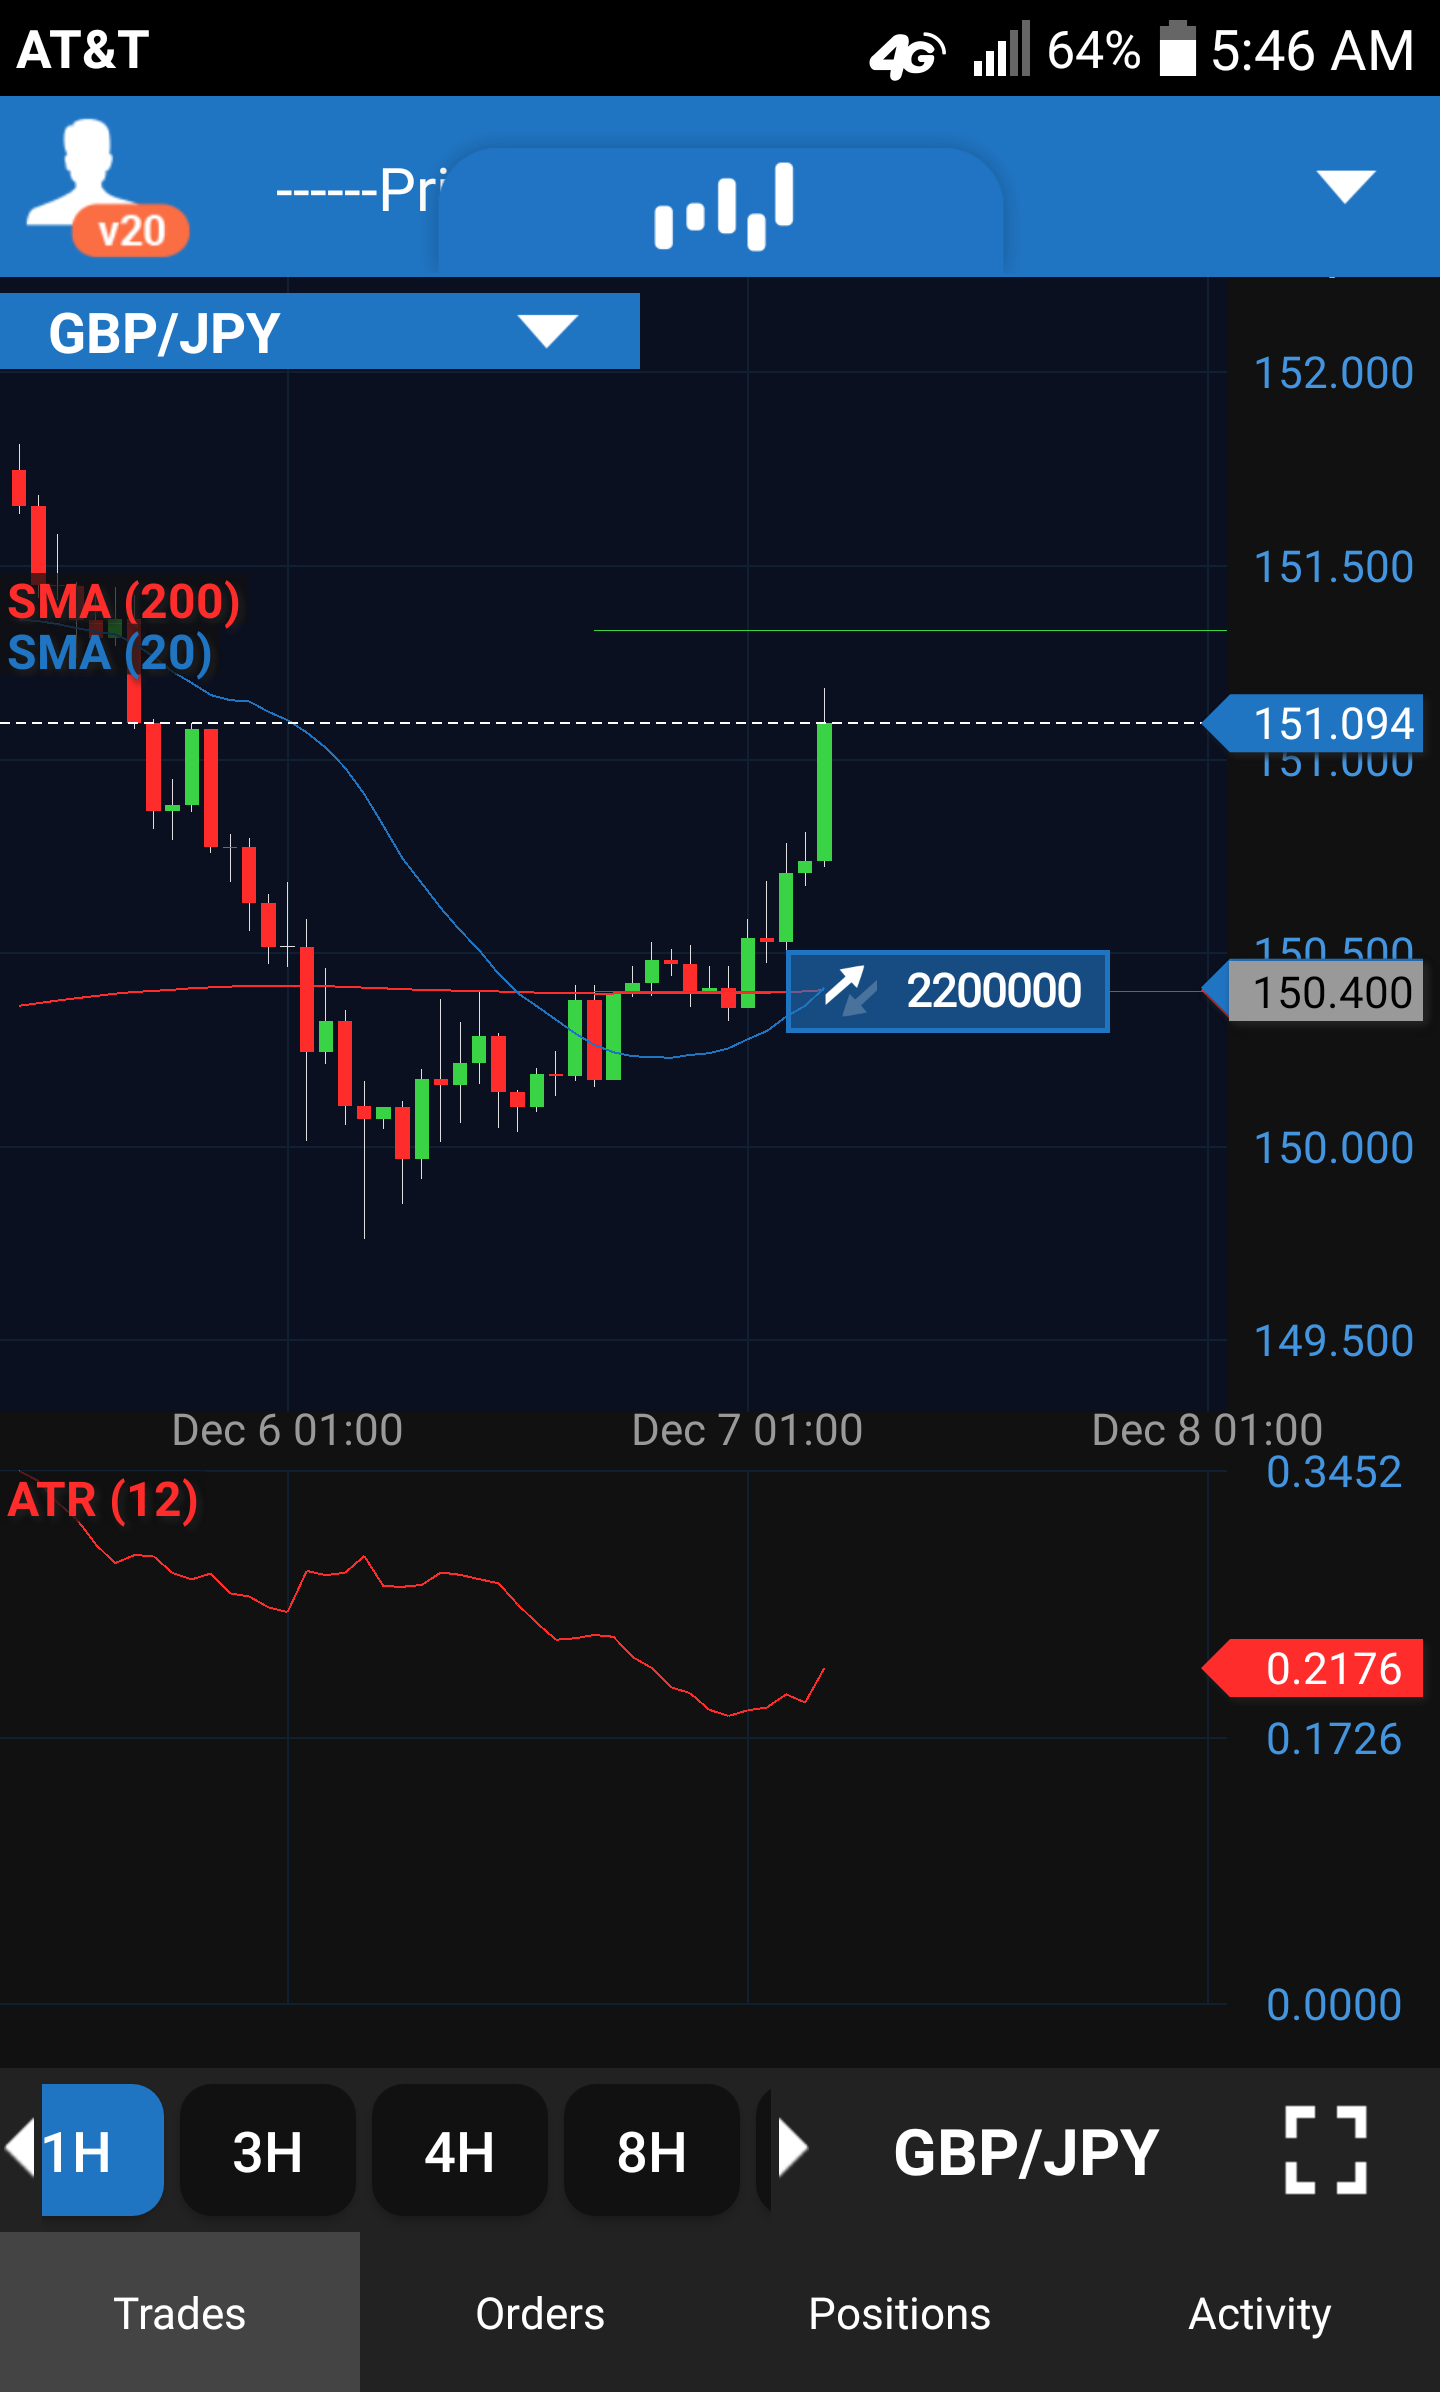Tap the account profile v20 icon
Viewport: 1440px width, 2392px height.
[108, 187]
